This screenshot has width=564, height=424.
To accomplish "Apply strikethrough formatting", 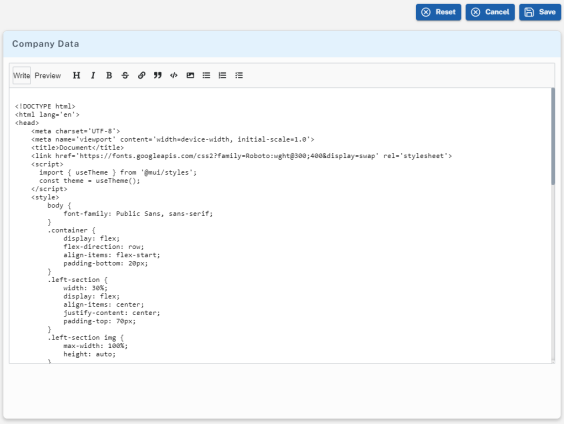I will tap(125, 75).
